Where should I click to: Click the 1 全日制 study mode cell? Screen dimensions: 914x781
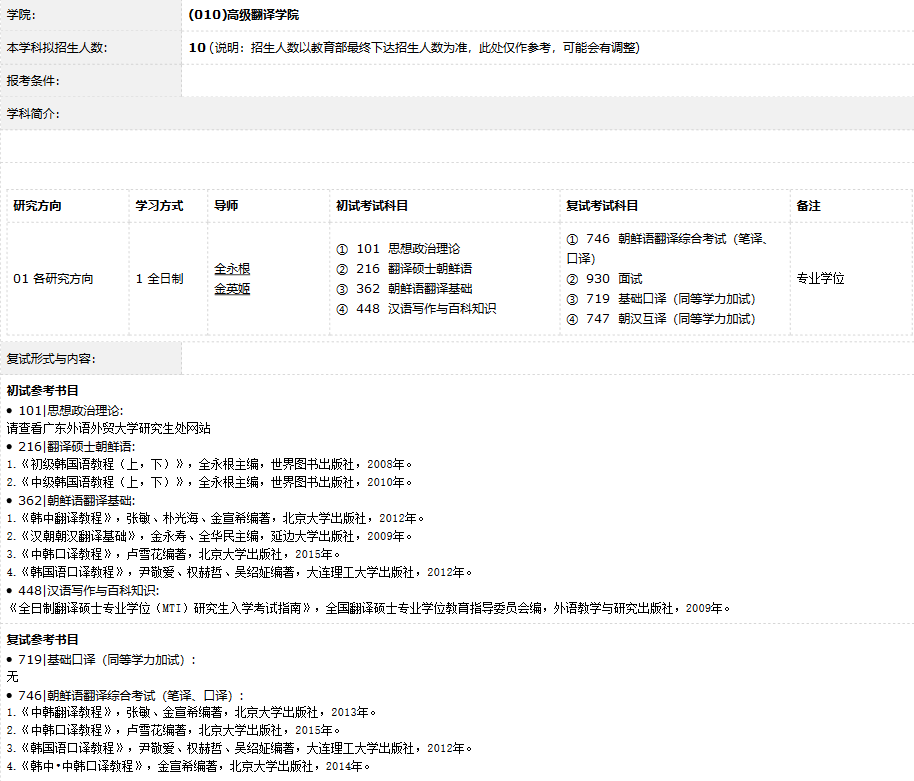point(160,279)
